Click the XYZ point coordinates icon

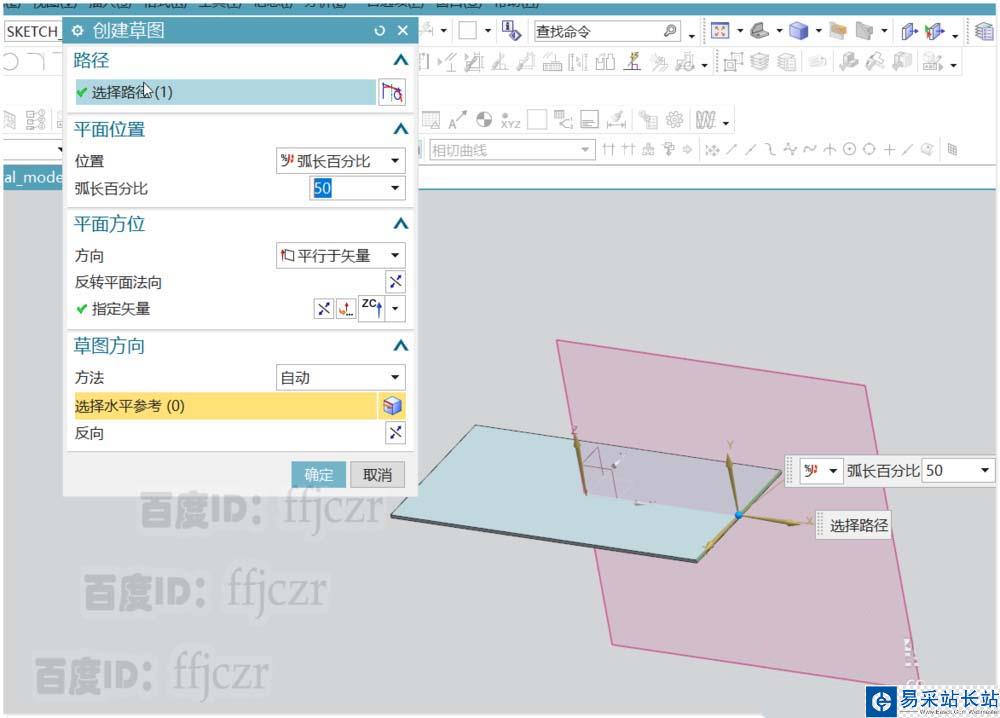tap(510, 121)
